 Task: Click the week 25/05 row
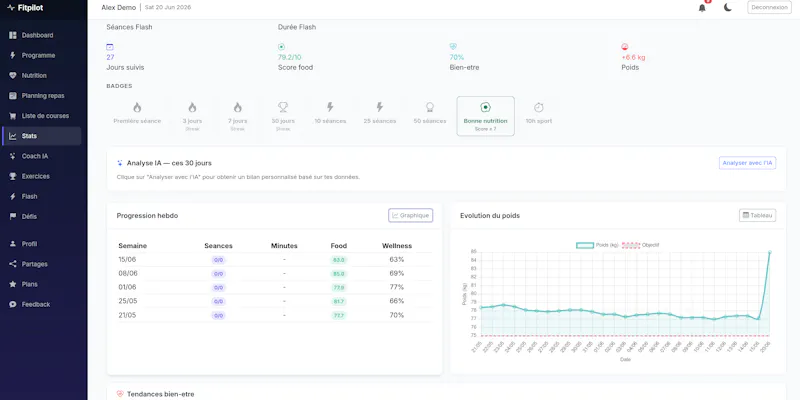274,301
